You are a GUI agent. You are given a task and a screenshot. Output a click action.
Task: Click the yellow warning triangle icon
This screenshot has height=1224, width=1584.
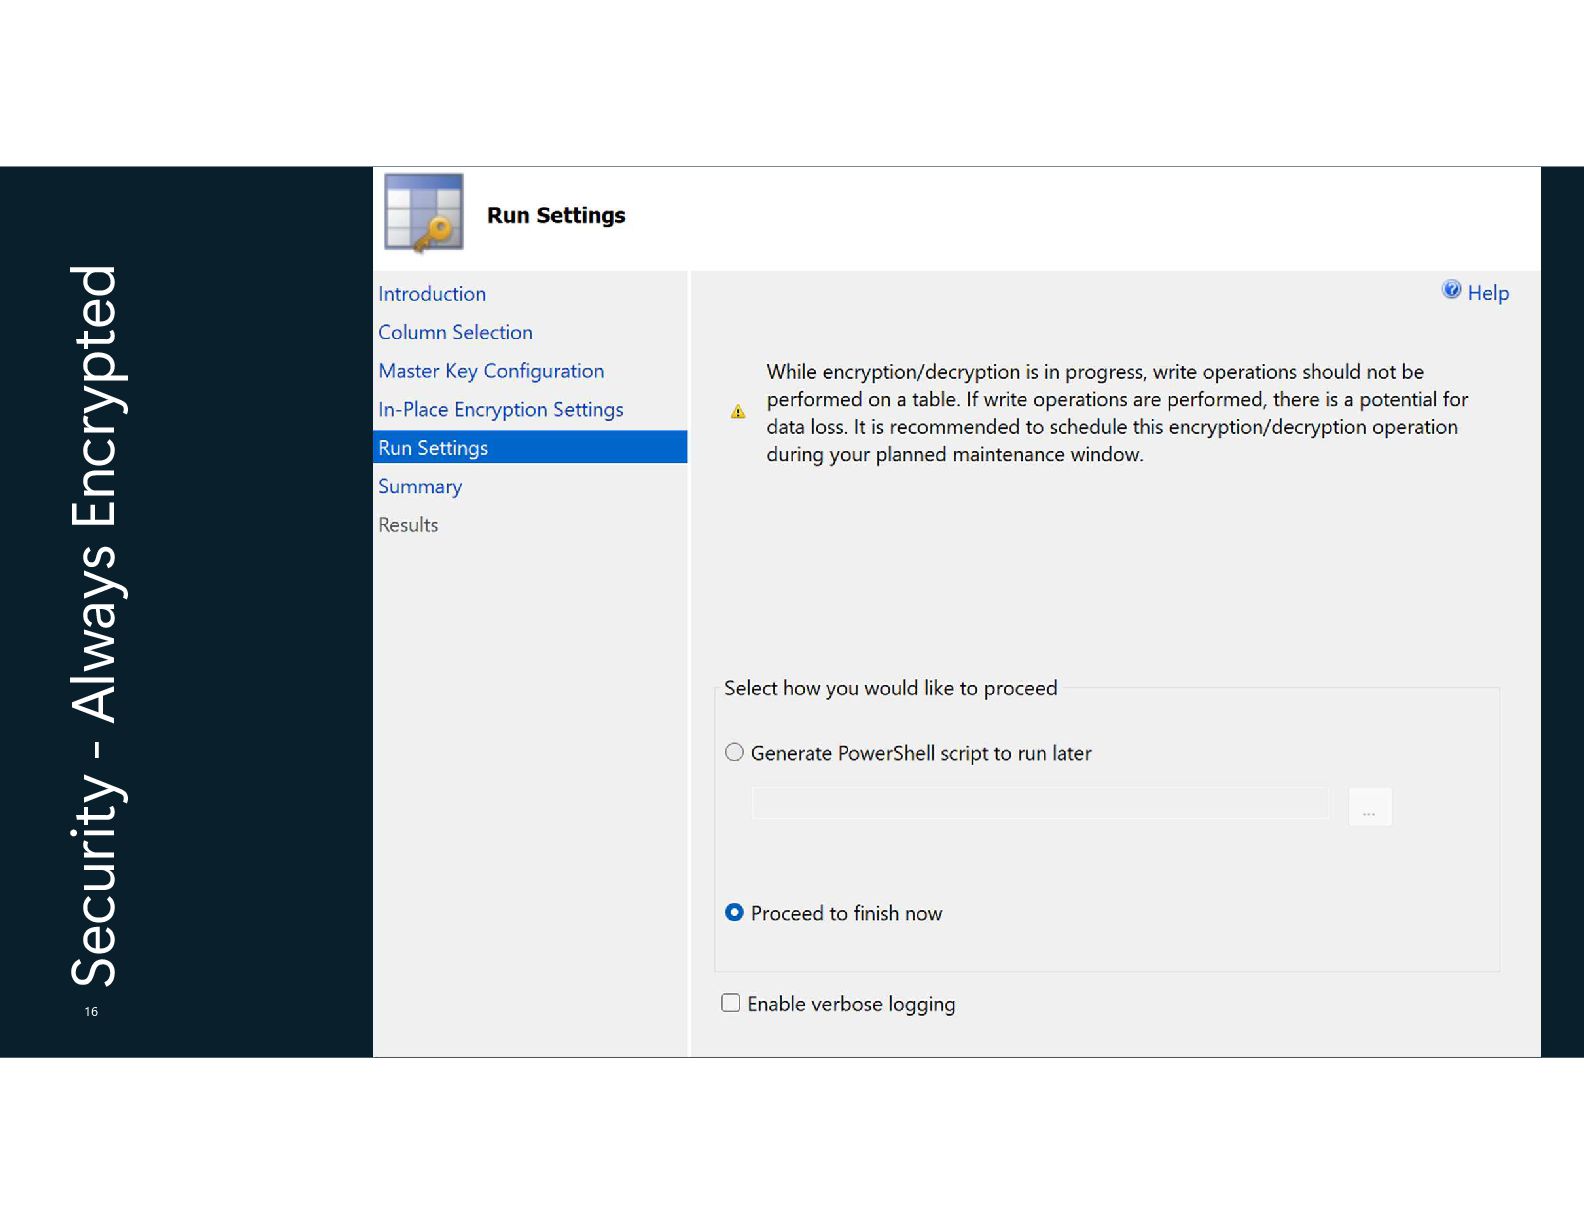pyautogui.click(x=738, y=412)
